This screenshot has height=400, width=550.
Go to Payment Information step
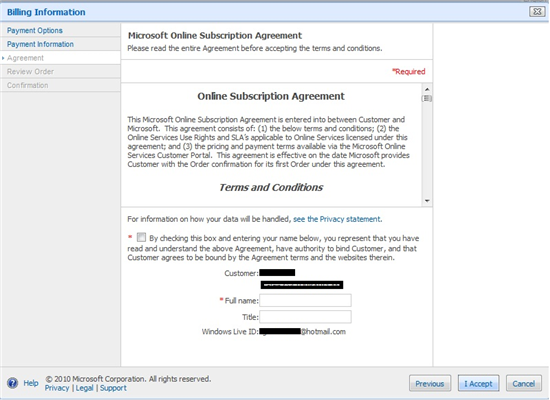click(x=40, y=44)
